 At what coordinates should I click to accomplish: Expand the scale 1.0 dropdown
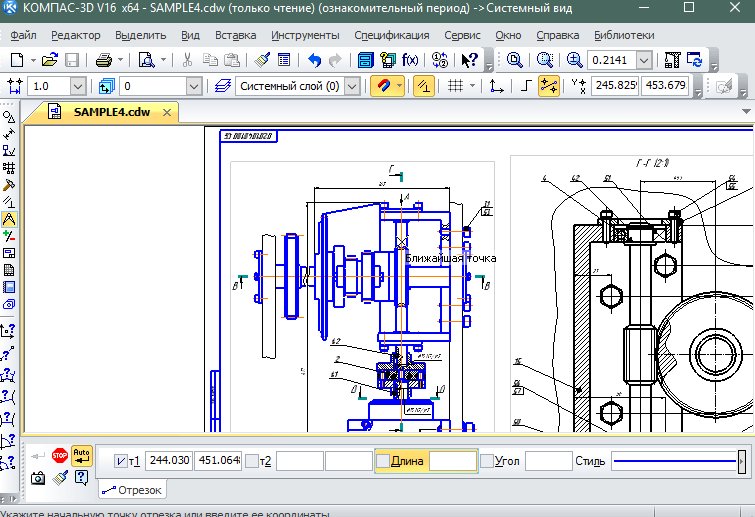coord(78,86)
